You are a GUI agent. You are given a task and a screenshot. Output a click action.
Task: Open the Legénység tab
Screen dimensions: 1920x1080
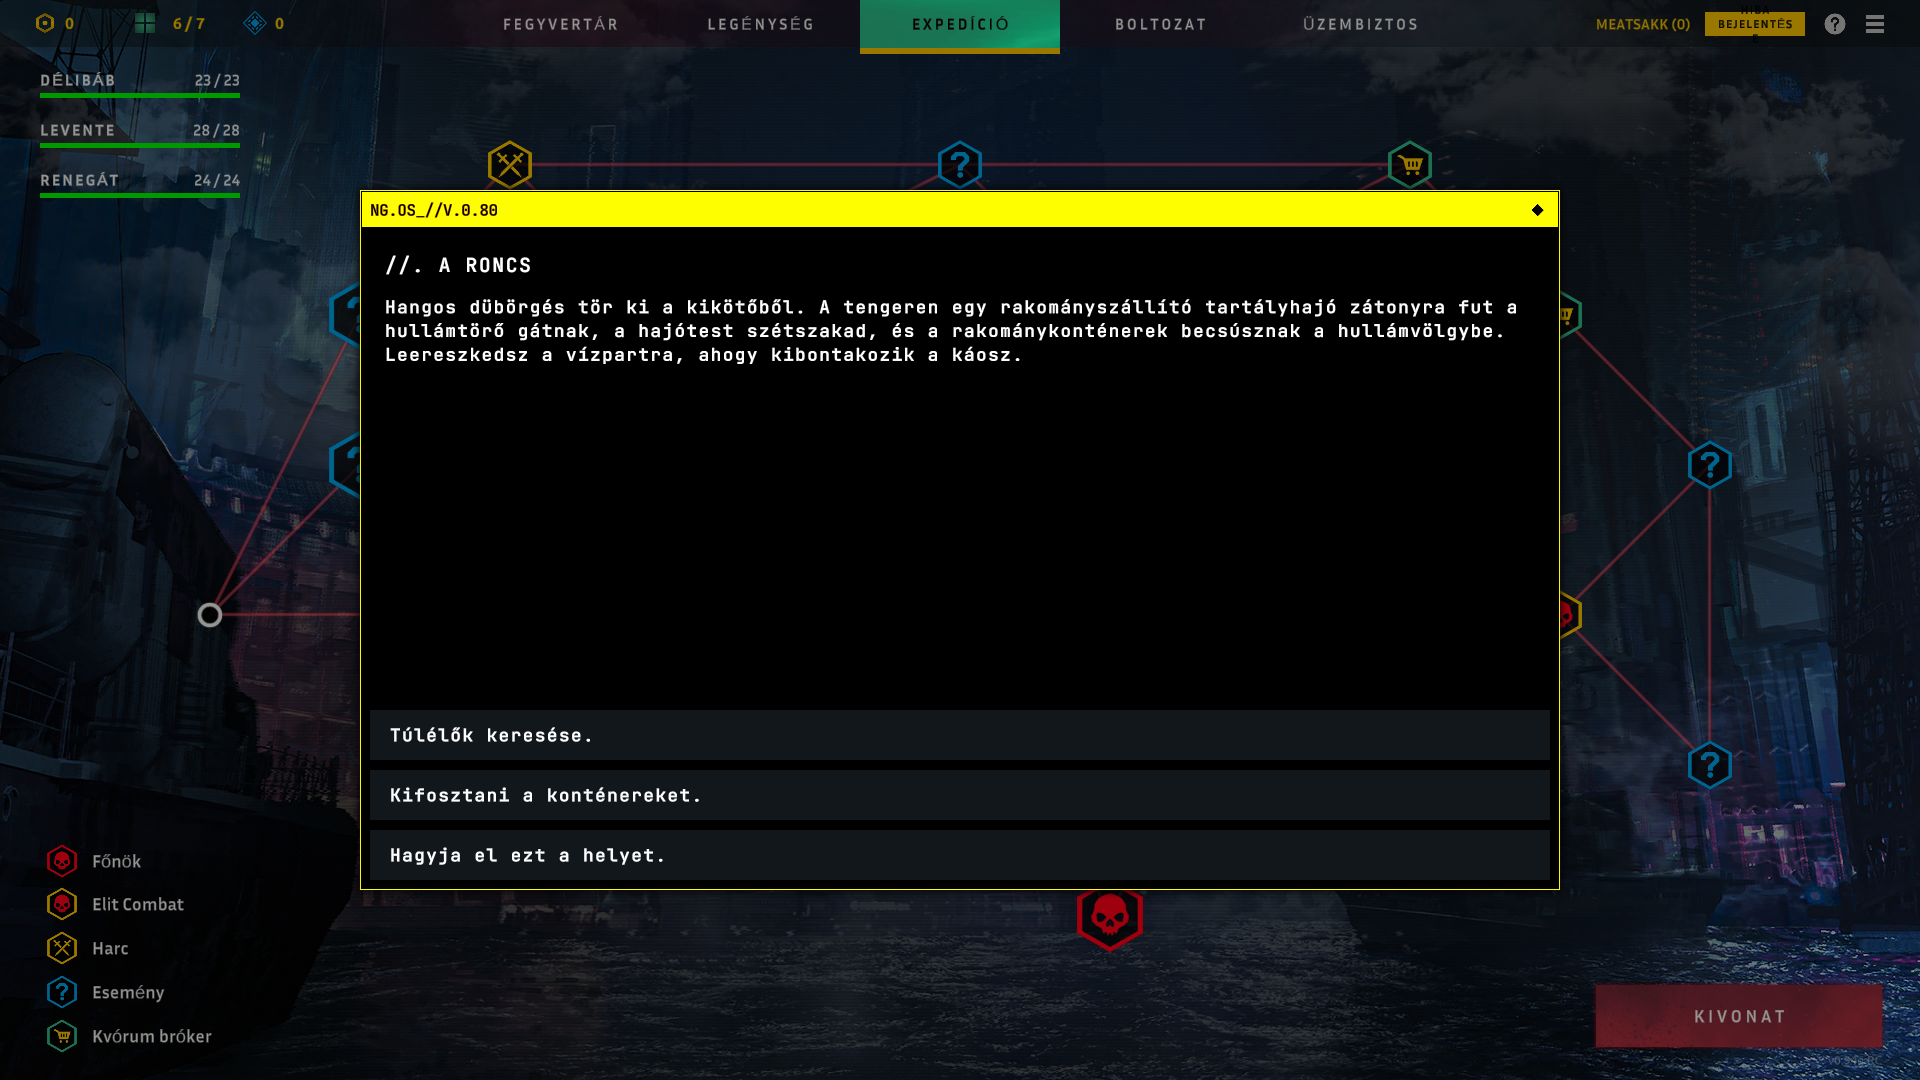click(760, 24)
